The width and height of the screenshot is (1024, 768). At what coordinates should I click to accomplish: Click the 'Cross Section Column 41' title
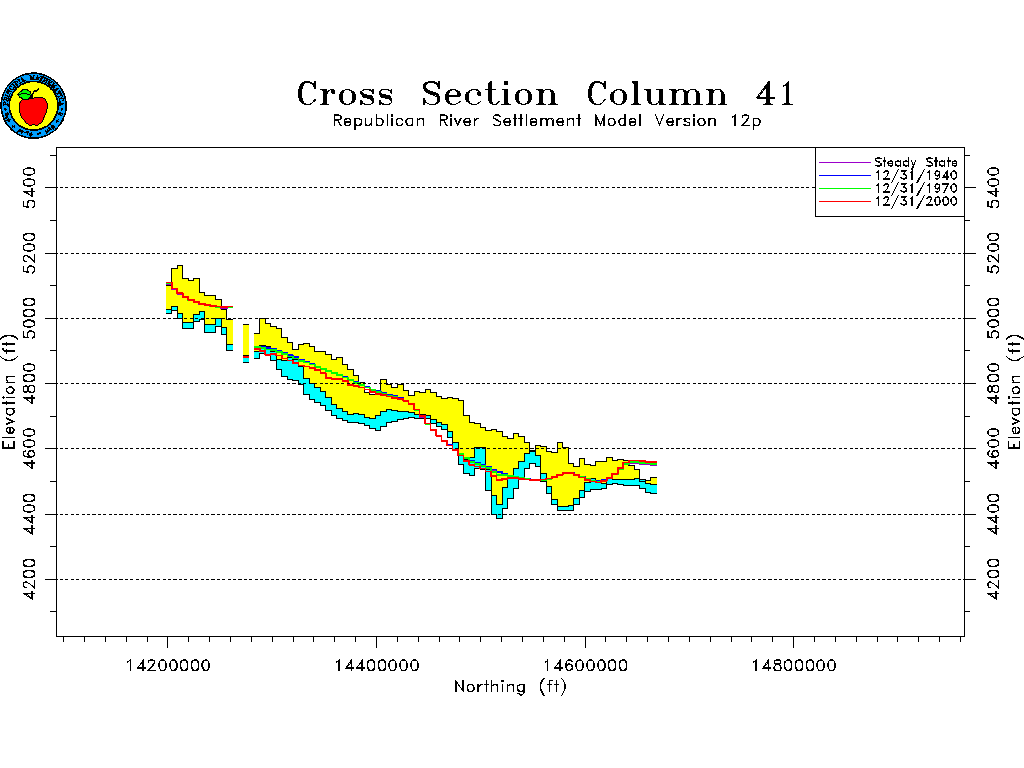click(546, 94)
